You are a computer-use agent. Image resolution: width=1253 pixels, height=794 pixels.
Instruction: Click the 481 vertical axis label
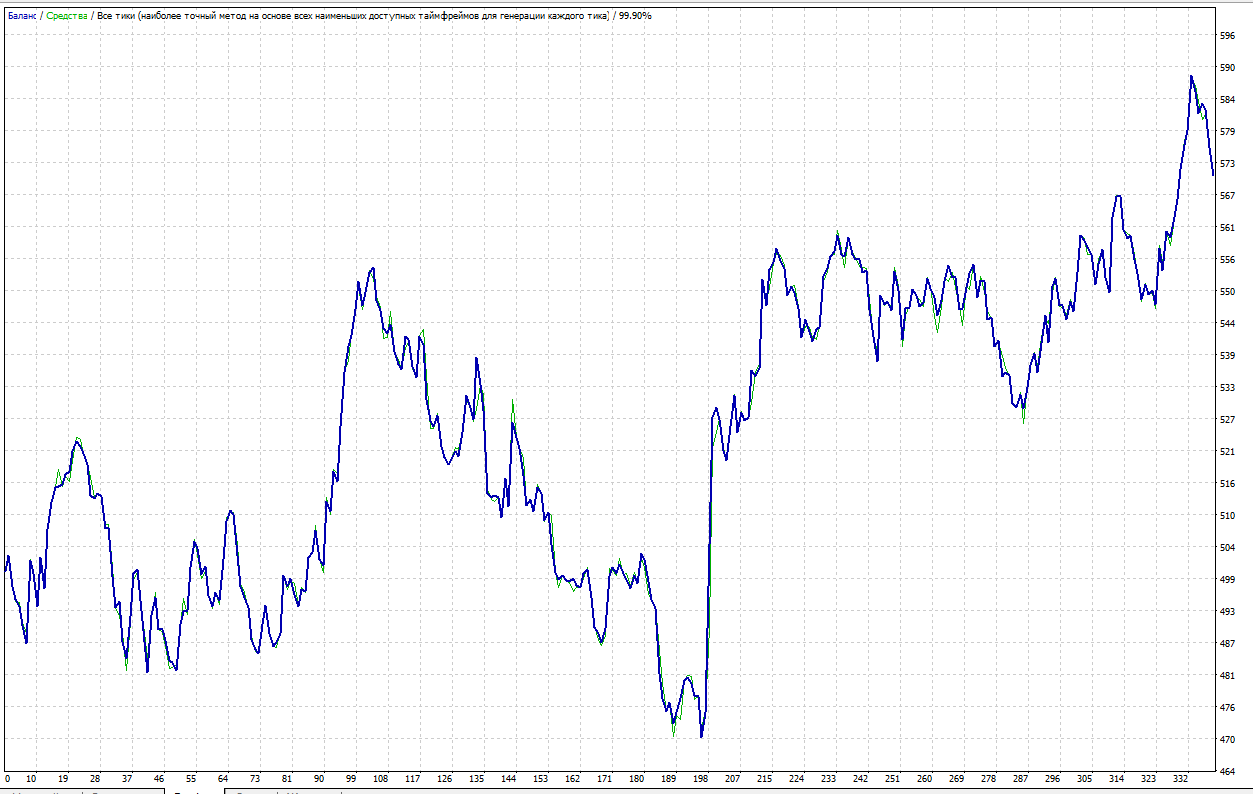(x=1228, y=676)
